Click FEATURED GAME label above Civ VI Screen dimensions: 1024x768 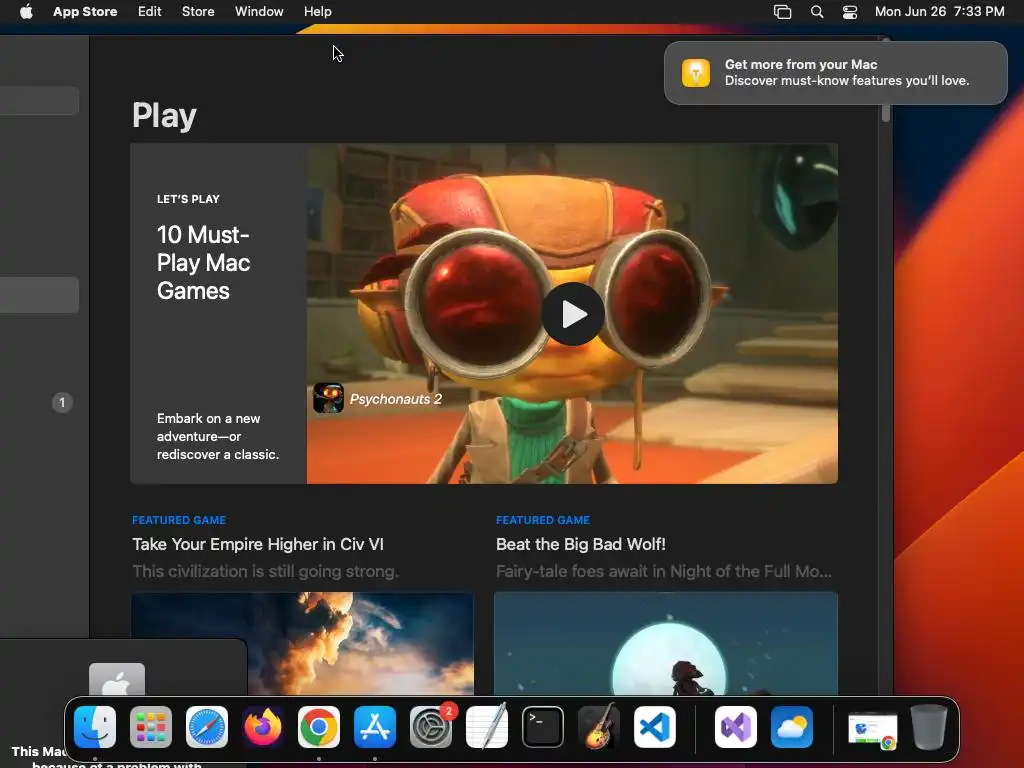(179, 520)
